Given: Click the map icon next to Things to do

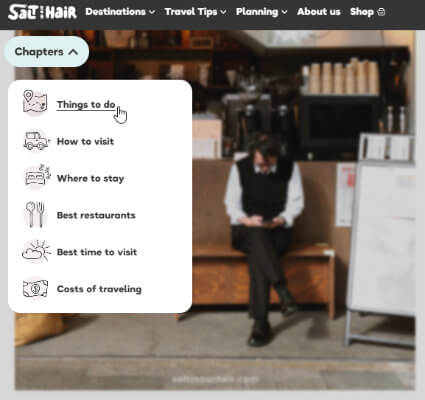Looking at the screenshot, I should 35,102.
